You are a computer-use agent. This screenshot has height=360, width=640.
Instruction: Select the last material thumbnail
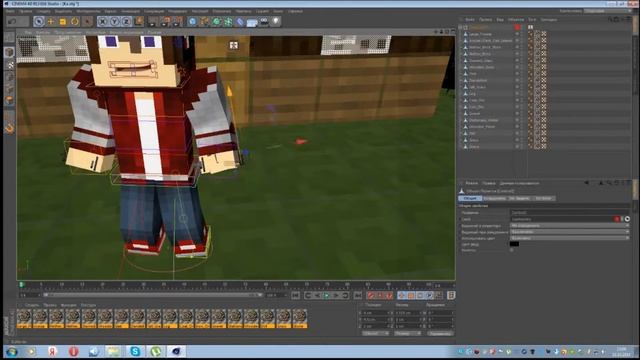pos(300,318)
